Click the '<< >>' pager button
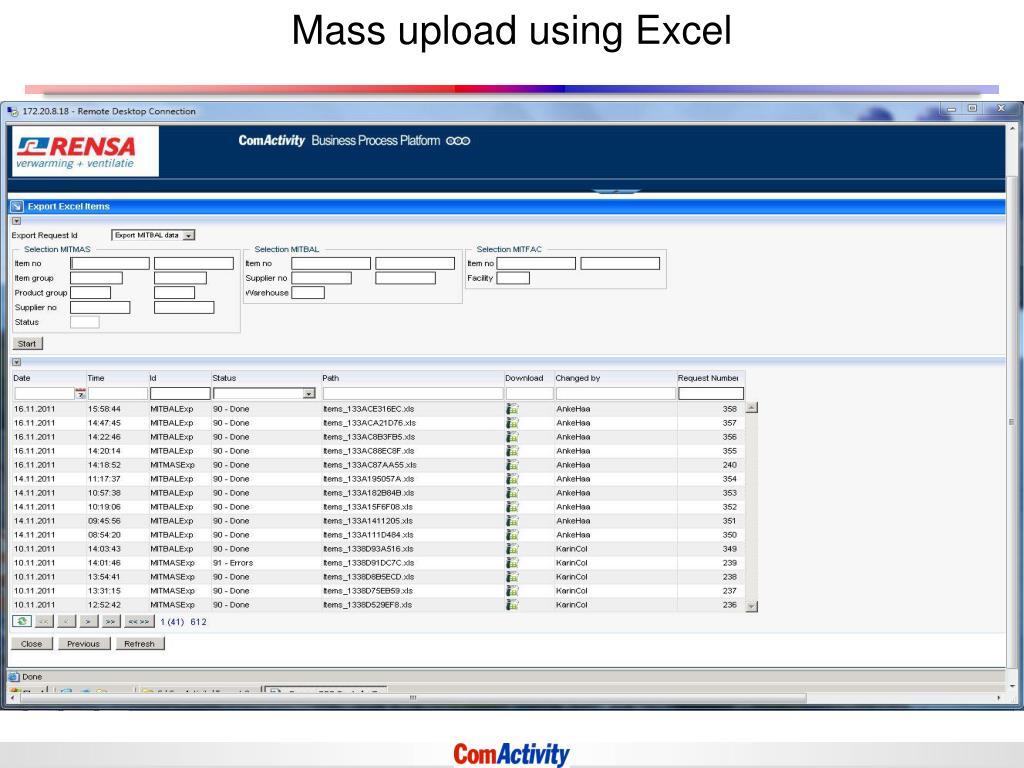The width and height of the screenshot is (1024, 768). 139,622
